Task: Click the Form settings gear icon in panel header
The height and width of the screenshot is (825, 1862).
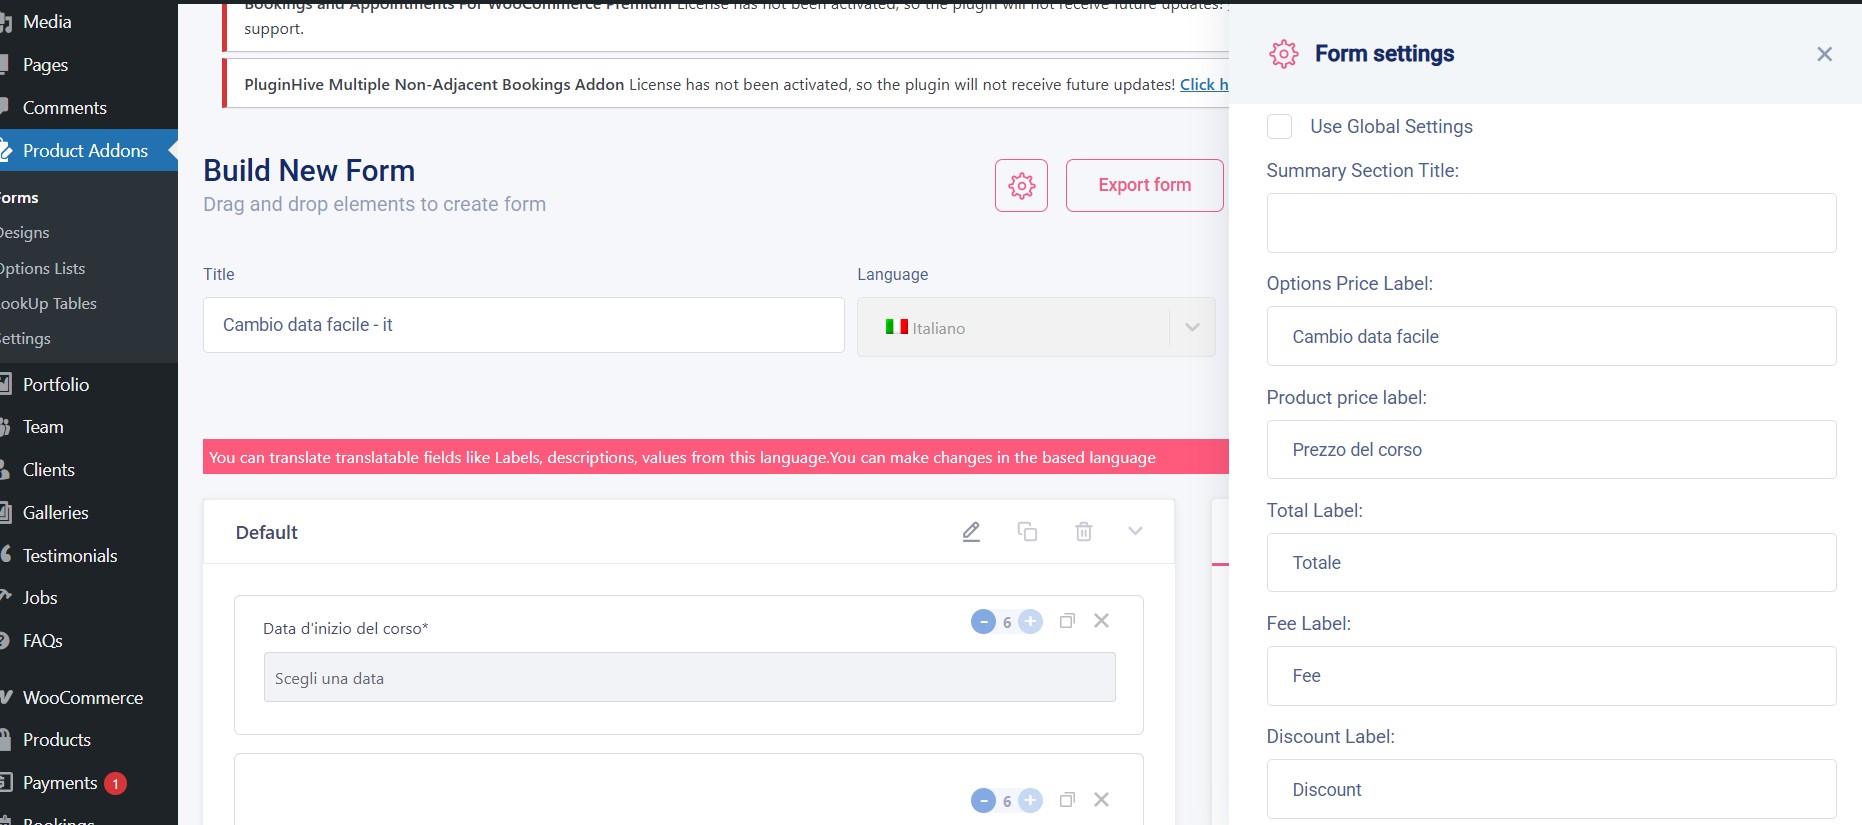Action: (x=1284, y=54)
